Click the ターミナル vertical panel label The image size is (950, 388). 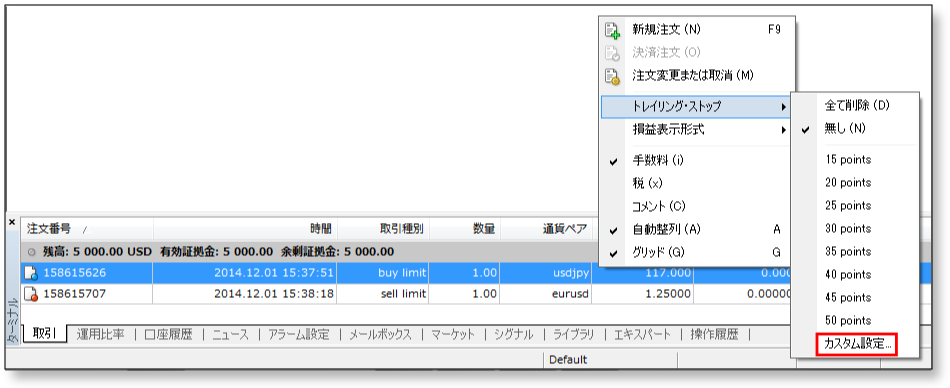pyautogui.click(x=12, y=322)
